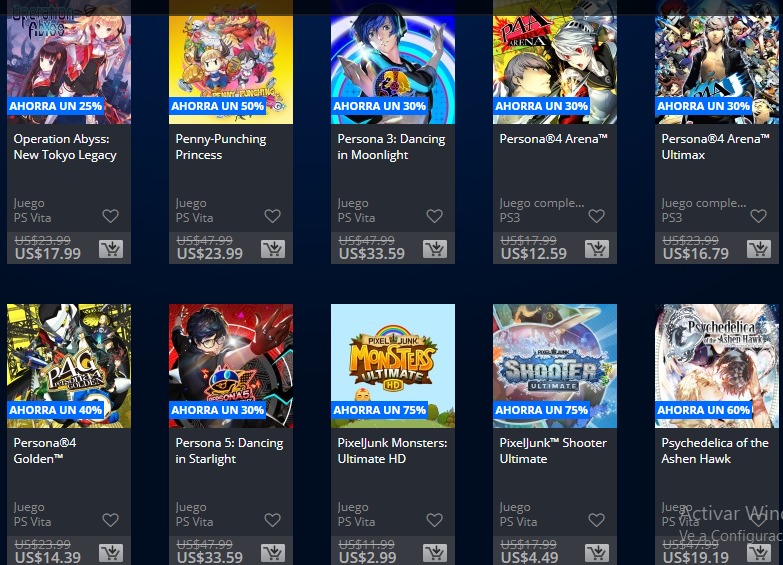Add Persona 4 Golden to cart
This screenshot has height=565, width=783.
[x=111, y=553]
